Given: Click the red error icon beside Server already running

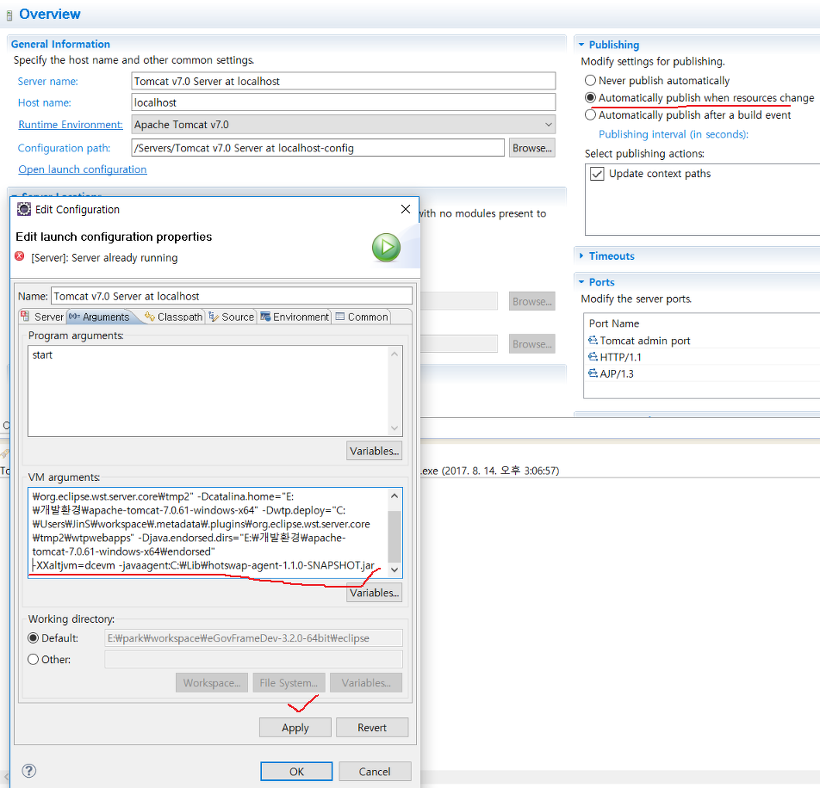Looking at the screenshot, I should coord(19,256).
